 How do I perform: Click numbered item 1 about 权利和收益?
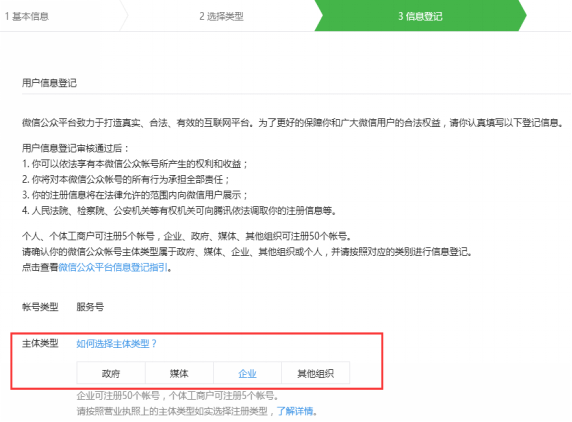coord(135,164)
